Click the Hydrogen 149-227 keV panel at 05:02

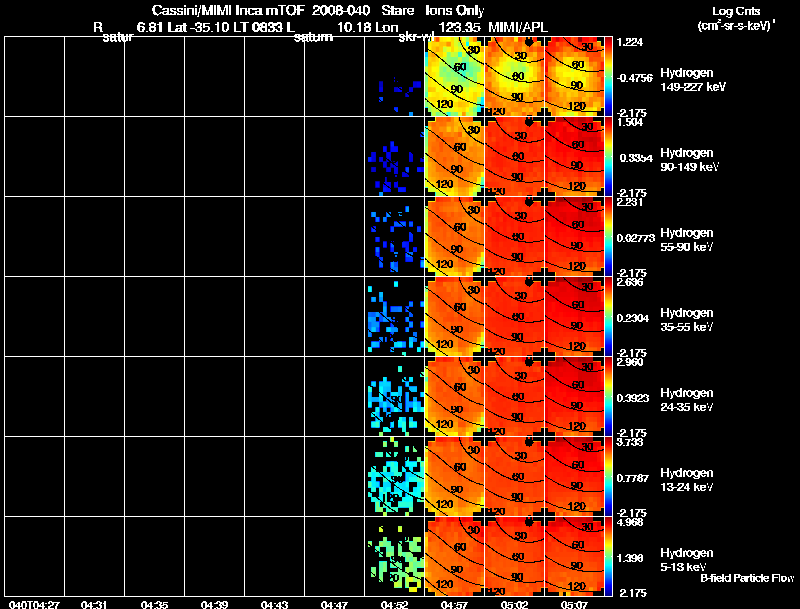[514, 77]
